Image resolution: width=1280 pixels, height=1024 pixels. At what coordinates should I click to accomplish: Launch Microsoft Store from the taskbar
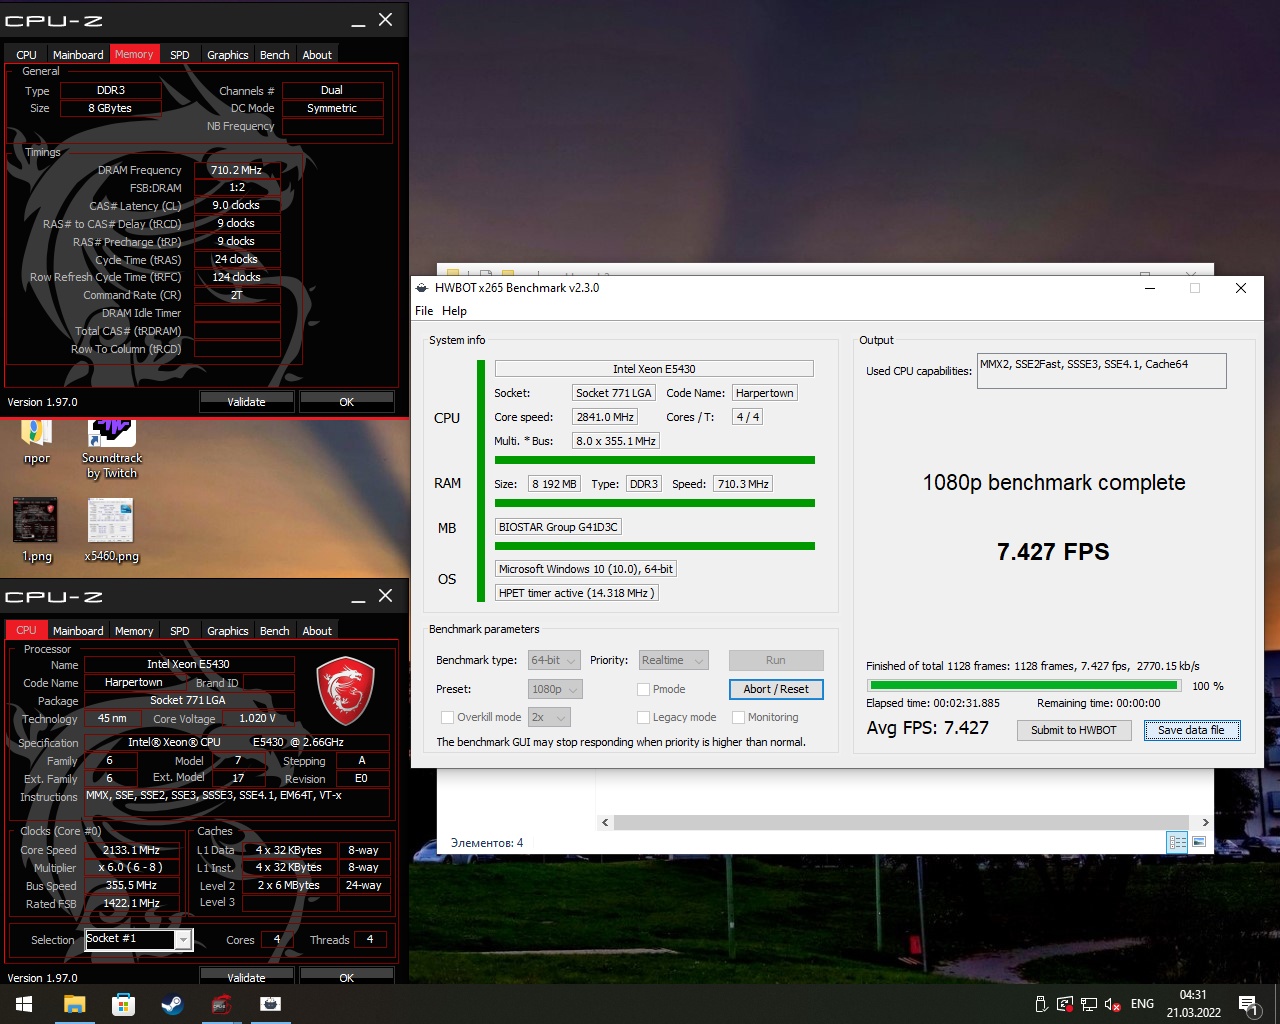pyautogui.click(x=123, y=1004)
